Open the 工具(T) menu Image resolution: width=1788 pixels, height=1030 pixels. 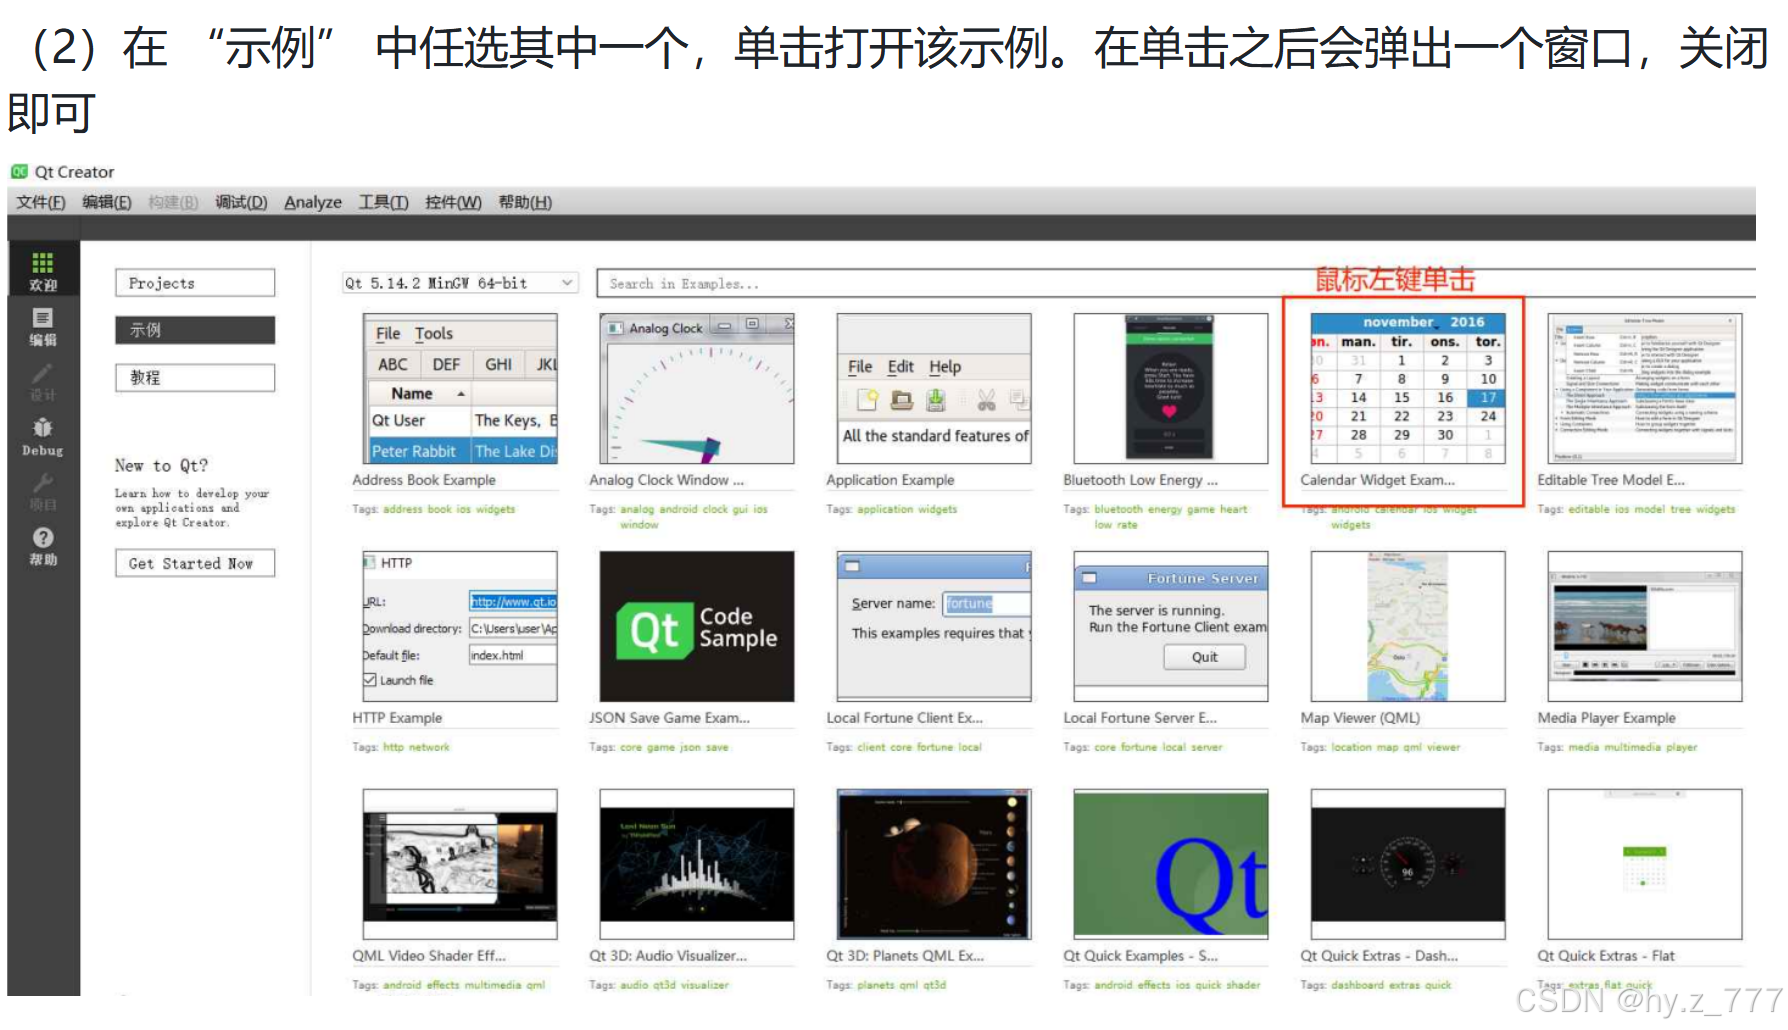[x=384, y=202]
